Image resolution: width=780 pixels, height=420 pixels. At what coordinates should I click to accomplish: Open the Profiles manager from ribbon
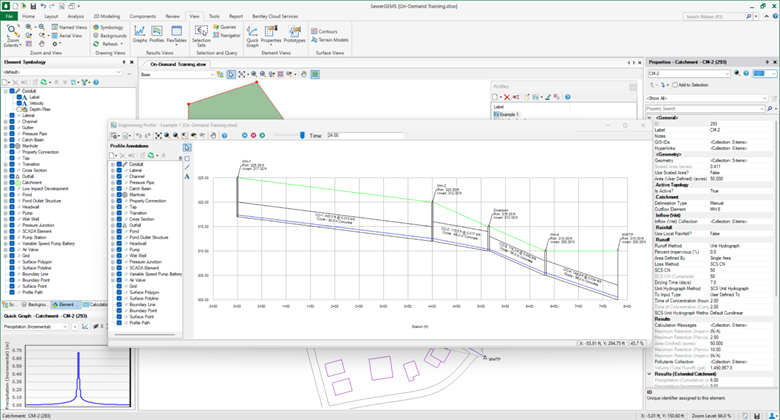[x=157, y=34]
